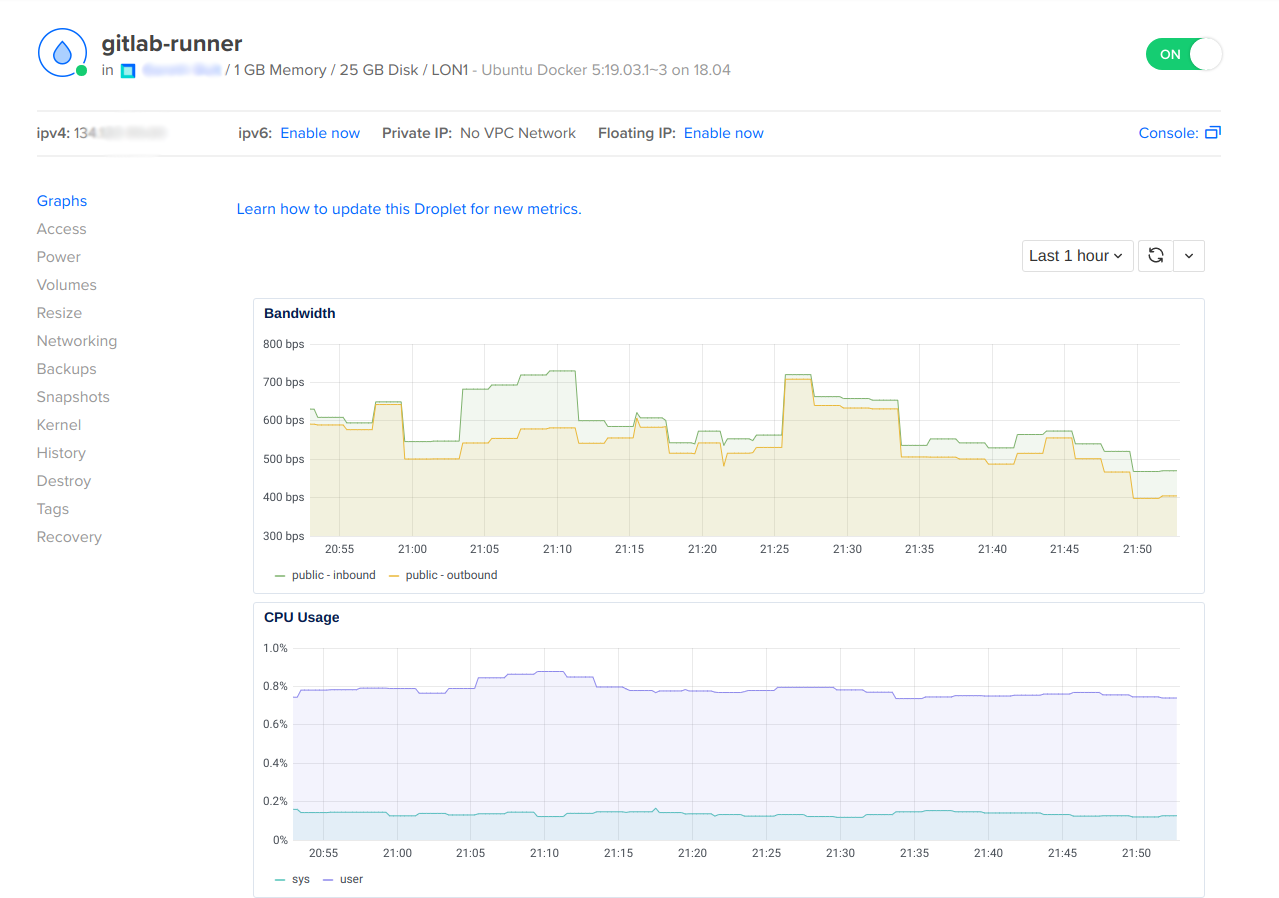Click the 21:10 label on Bandwidth chart

coord(557,549)
